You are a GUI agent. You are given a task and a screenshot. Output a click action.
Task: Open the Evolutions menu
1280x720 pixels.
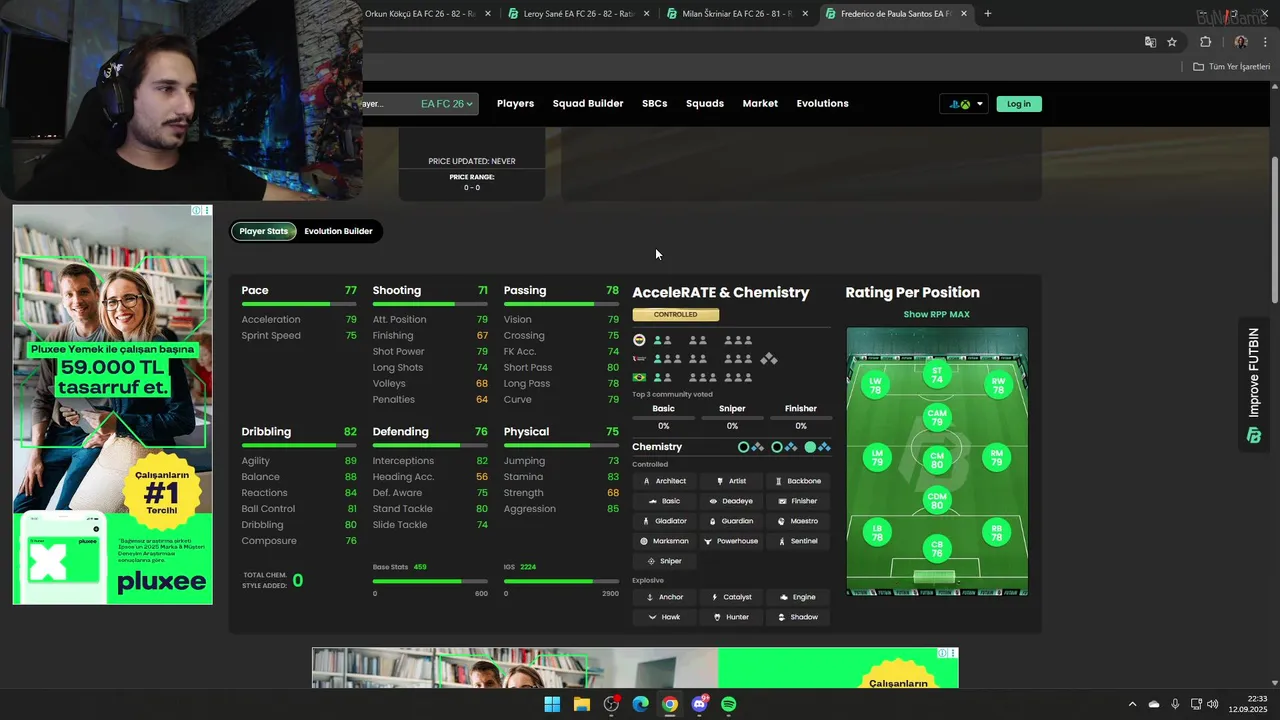[822, 104]
